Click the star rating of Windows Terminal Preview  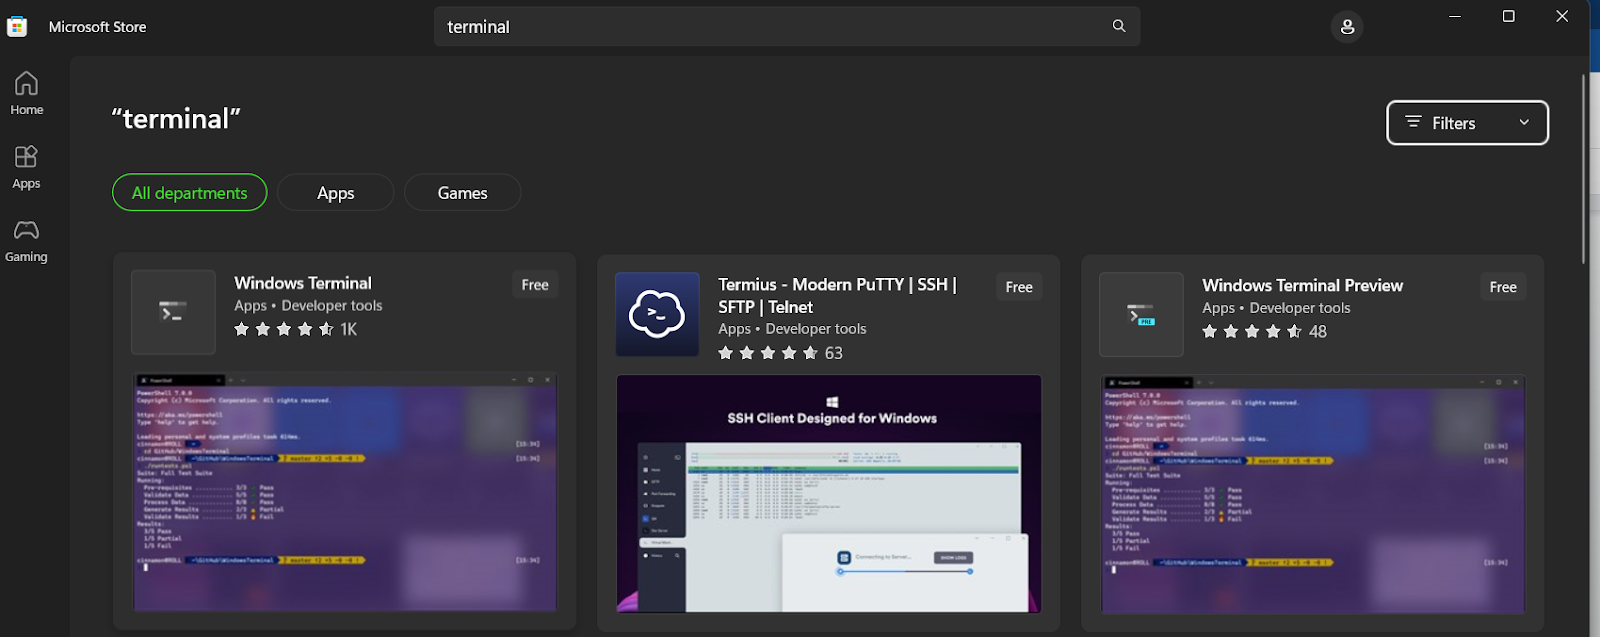coord(1252,331)
